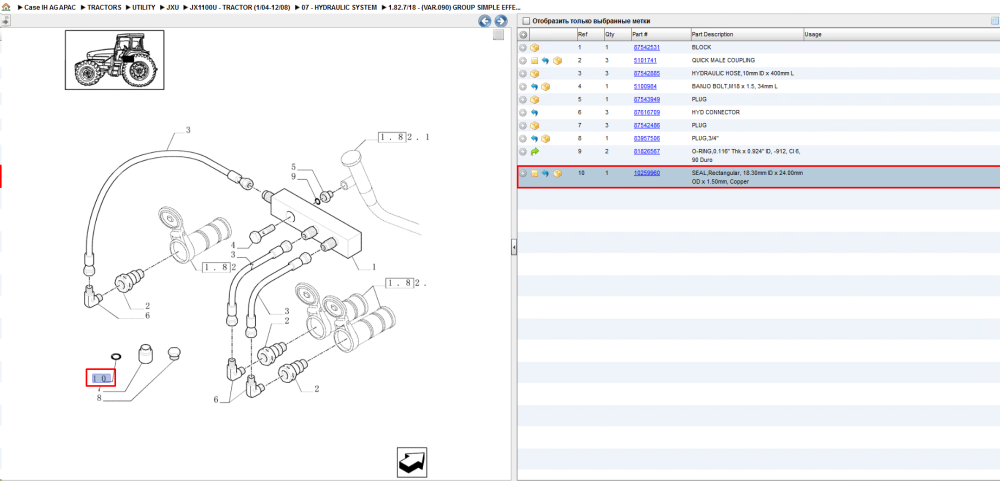
Task: Click the box icon in QUICK MALE COUPLING row
Action: (x=557, y=61)
